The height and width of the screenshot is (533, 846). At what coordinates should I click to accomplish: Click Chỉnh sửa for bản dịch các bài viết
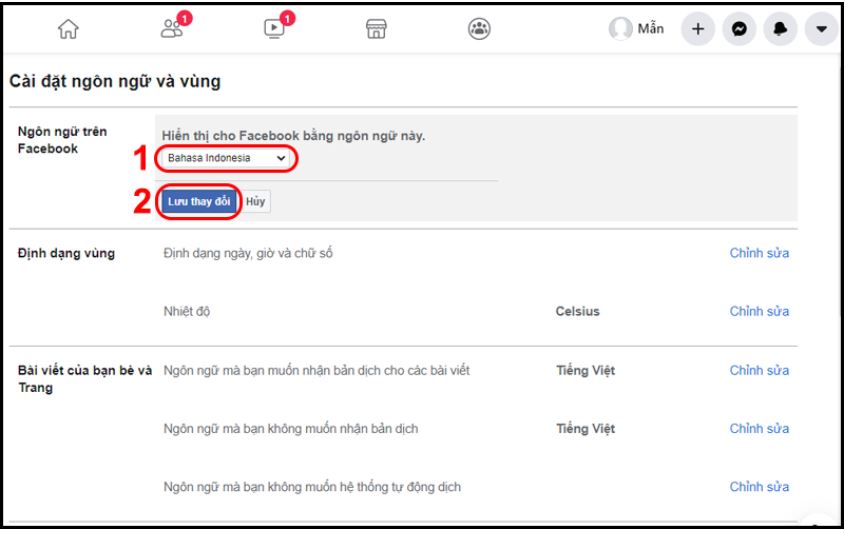pyautogui.click(x=759, y=370)
